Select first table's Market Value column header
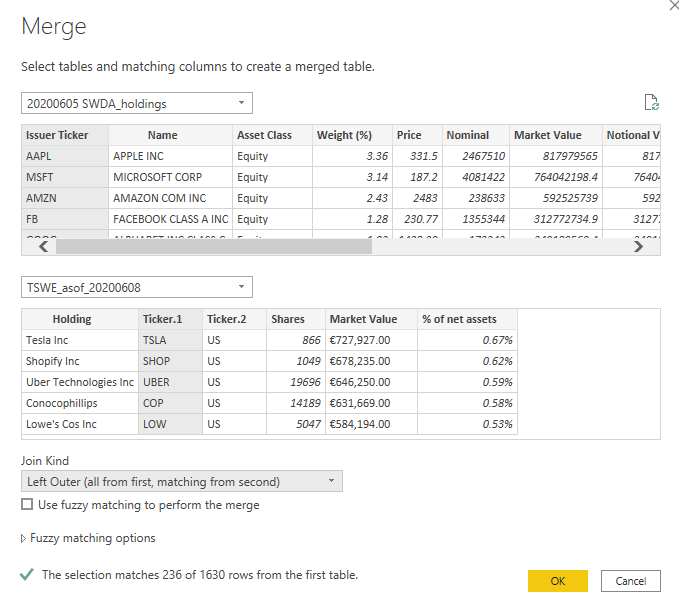Viewport: 679px width, 614px height. click(x=556, y=135)
